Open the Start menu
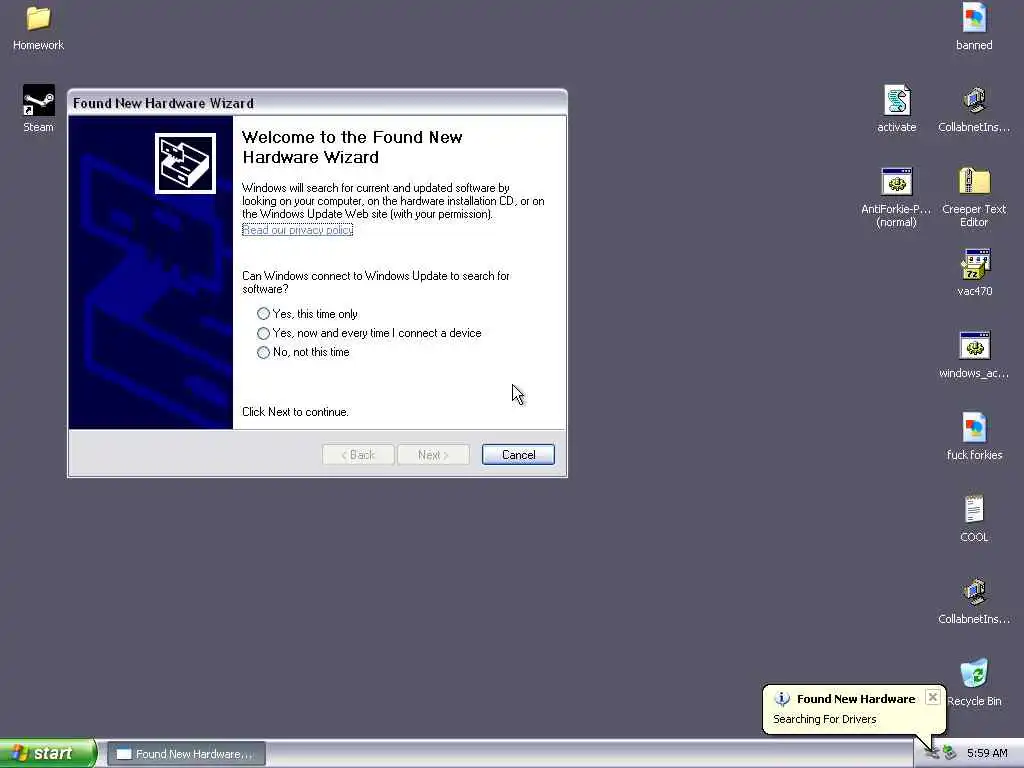The image size is (1024, 768). click(48, 753)
